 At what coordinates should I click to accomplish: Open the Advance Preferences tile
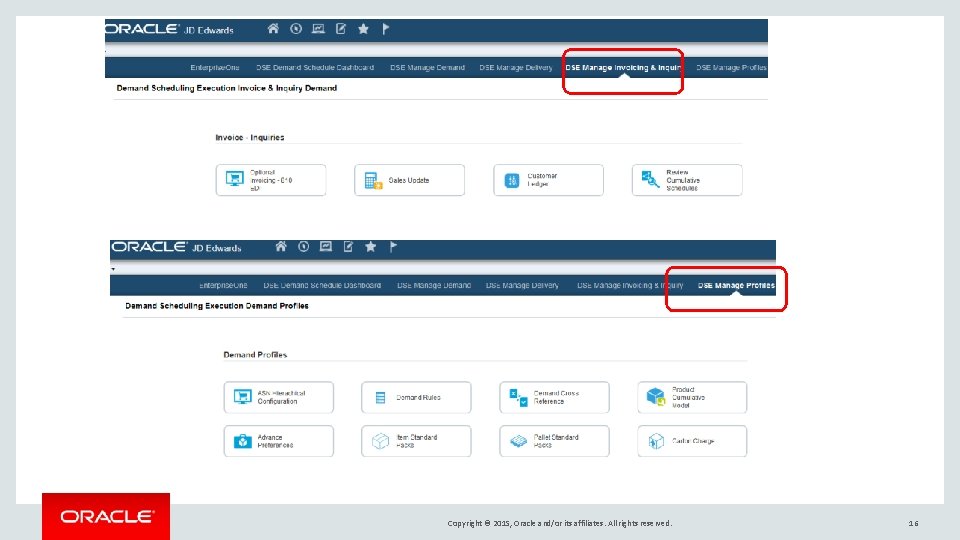pos(279,441)
